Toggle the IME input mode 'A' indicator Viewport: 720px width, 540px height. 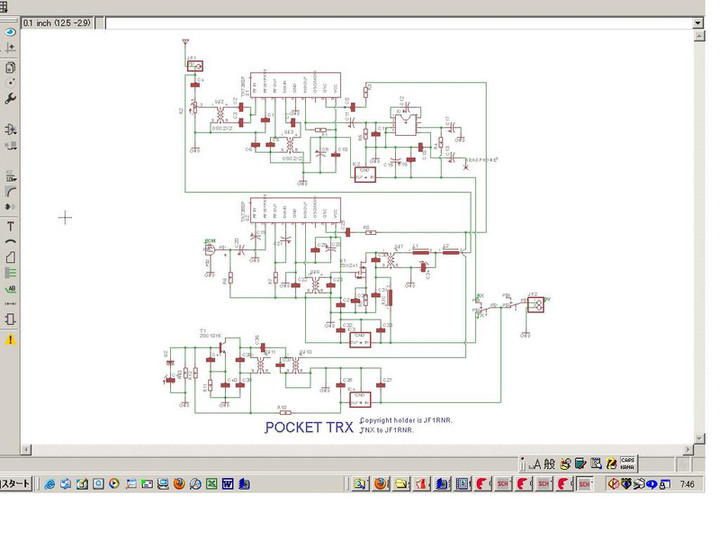tap(535, 464)
